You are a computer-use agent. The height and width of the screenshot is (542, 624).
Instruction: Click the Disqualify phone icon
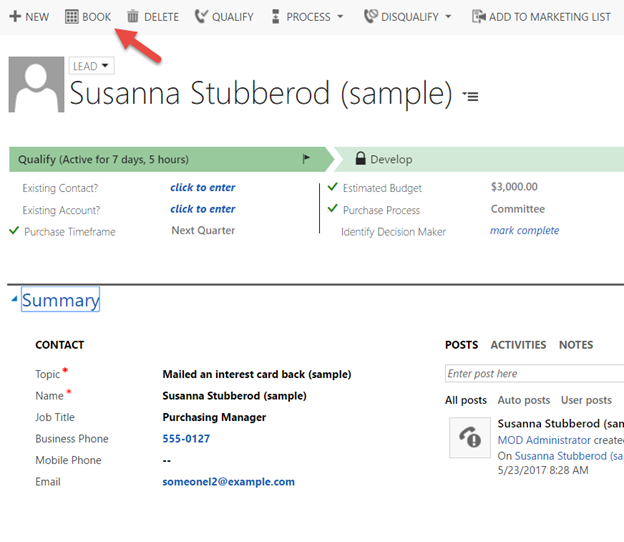tap(370, 17)
